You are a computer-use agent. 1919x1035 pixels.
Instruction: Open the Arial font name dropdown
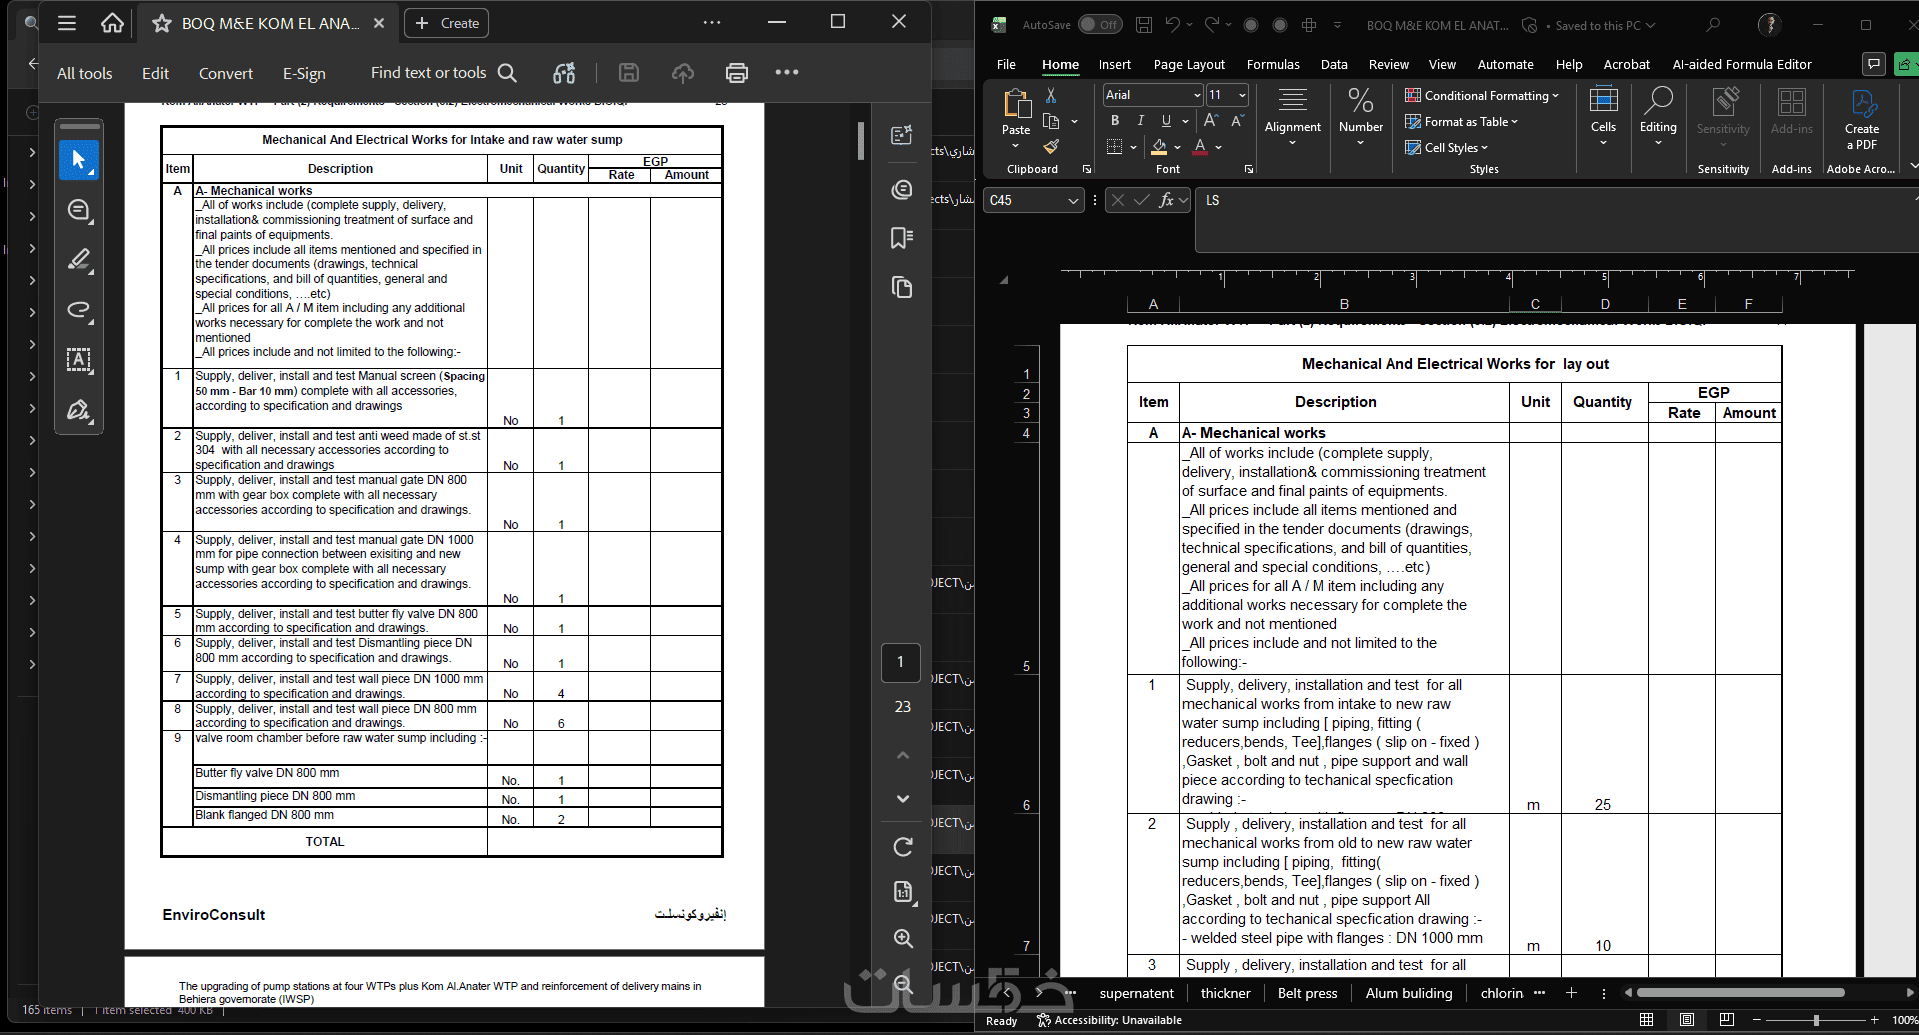coord(1197,95)
